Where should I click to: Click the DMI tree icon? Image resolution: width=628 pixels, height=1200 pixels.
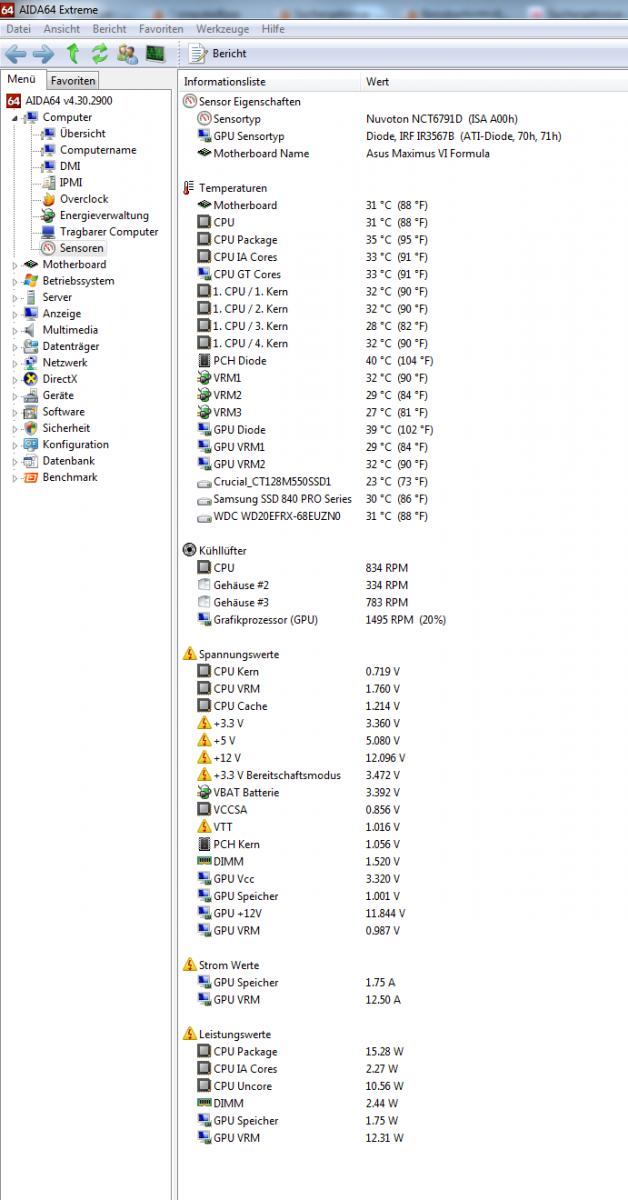tap(49, 166)
